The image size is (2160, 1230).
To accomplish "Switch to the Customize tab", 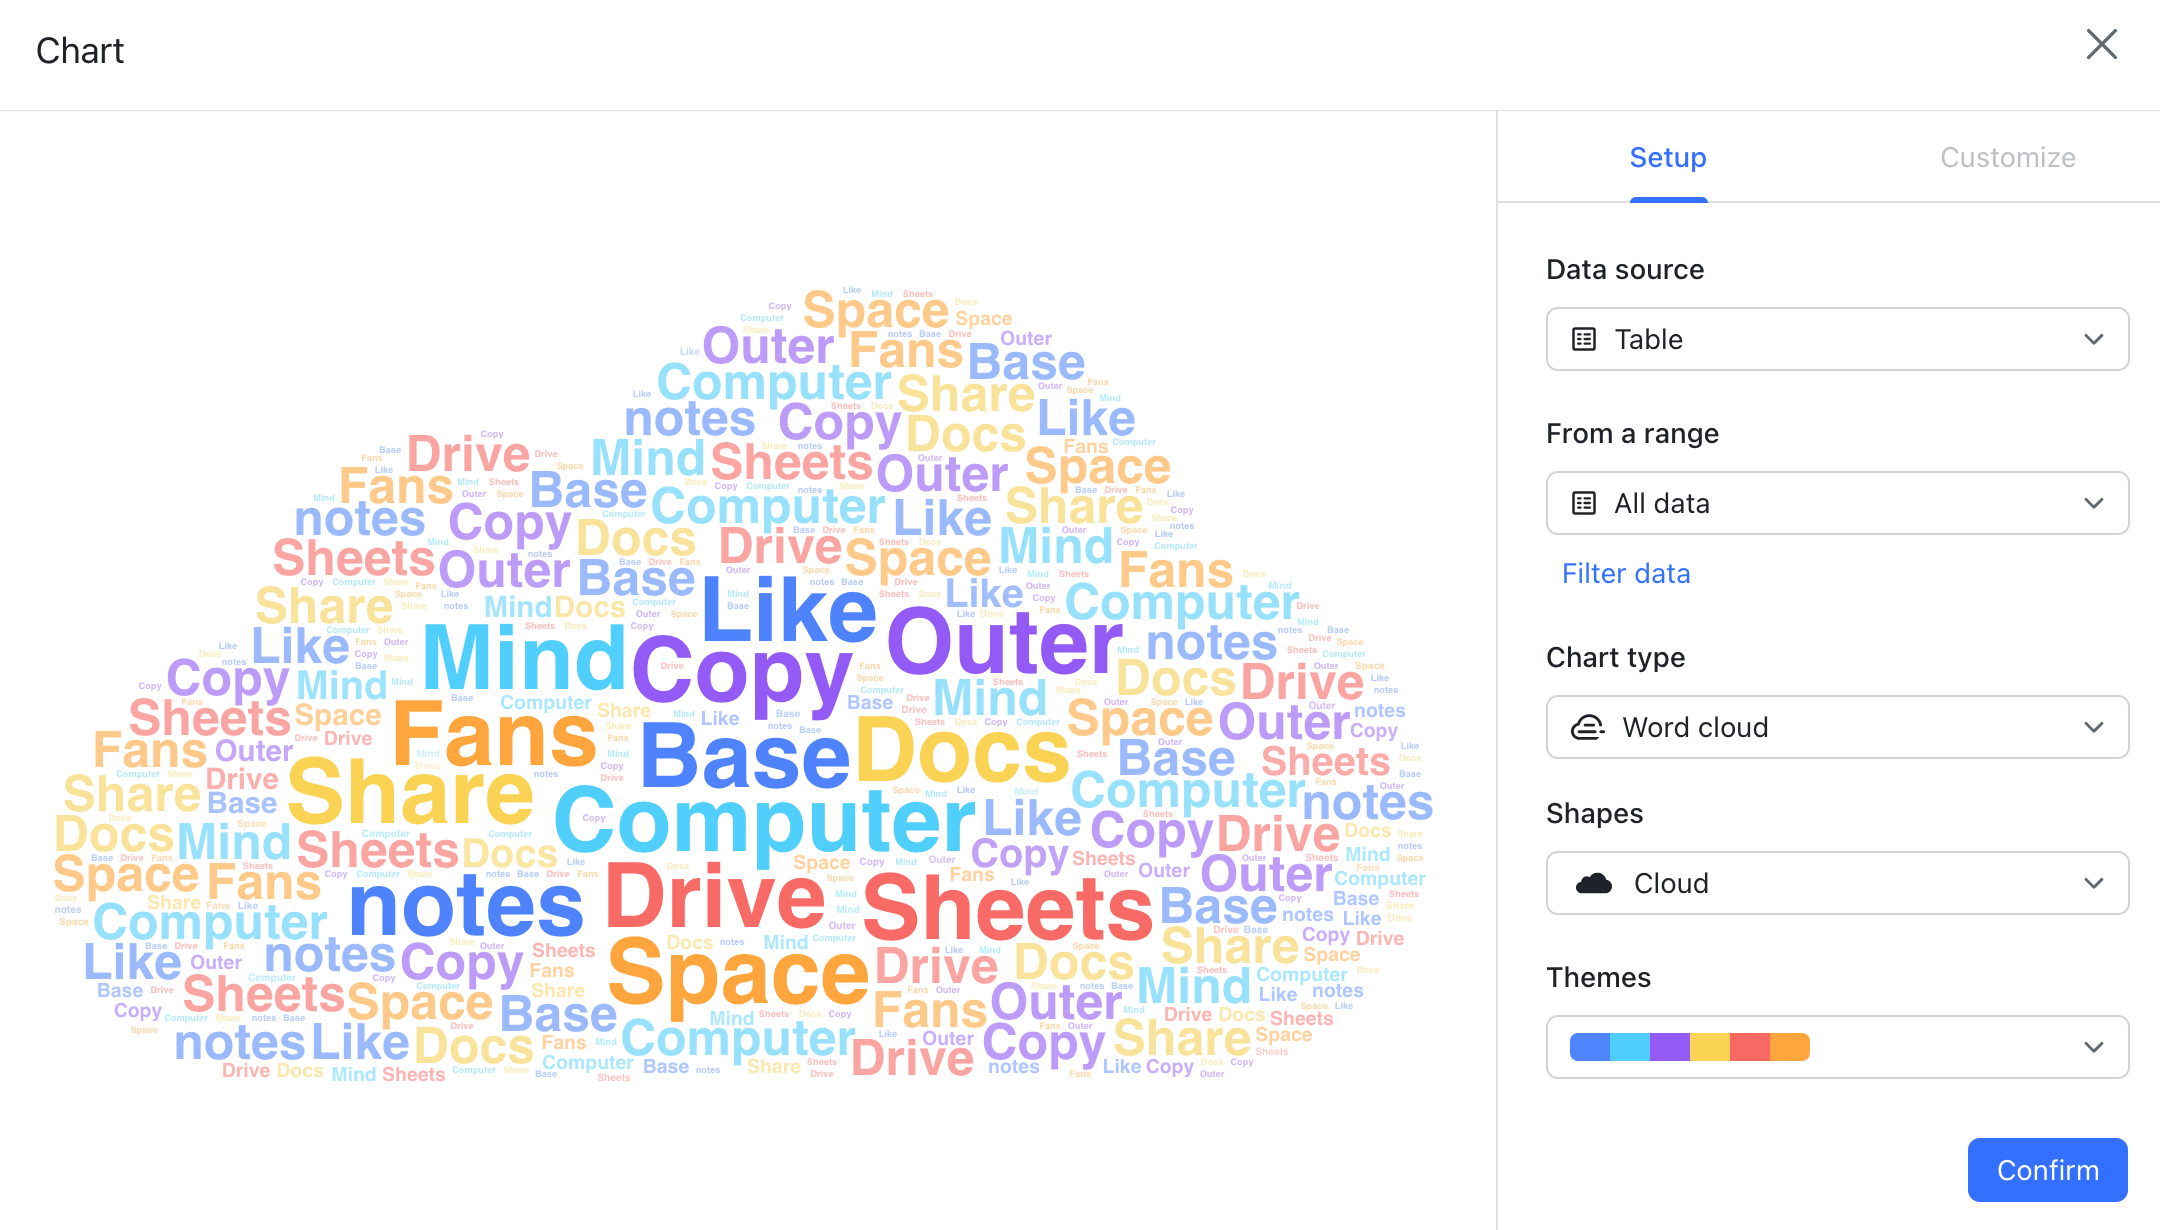I will pos(2007,157).
